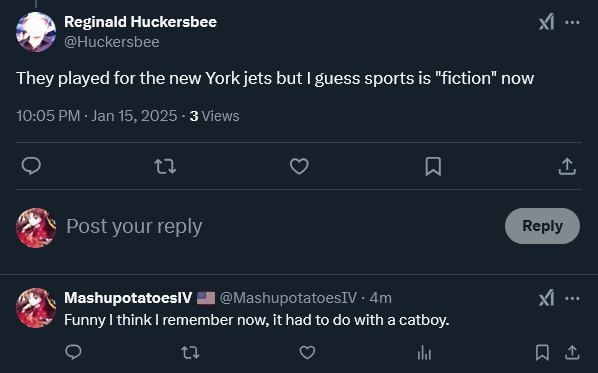Viewport: 598px width, 373px height.
Task: Open the @Huckersbee handle link
Action: coord(112,42)
